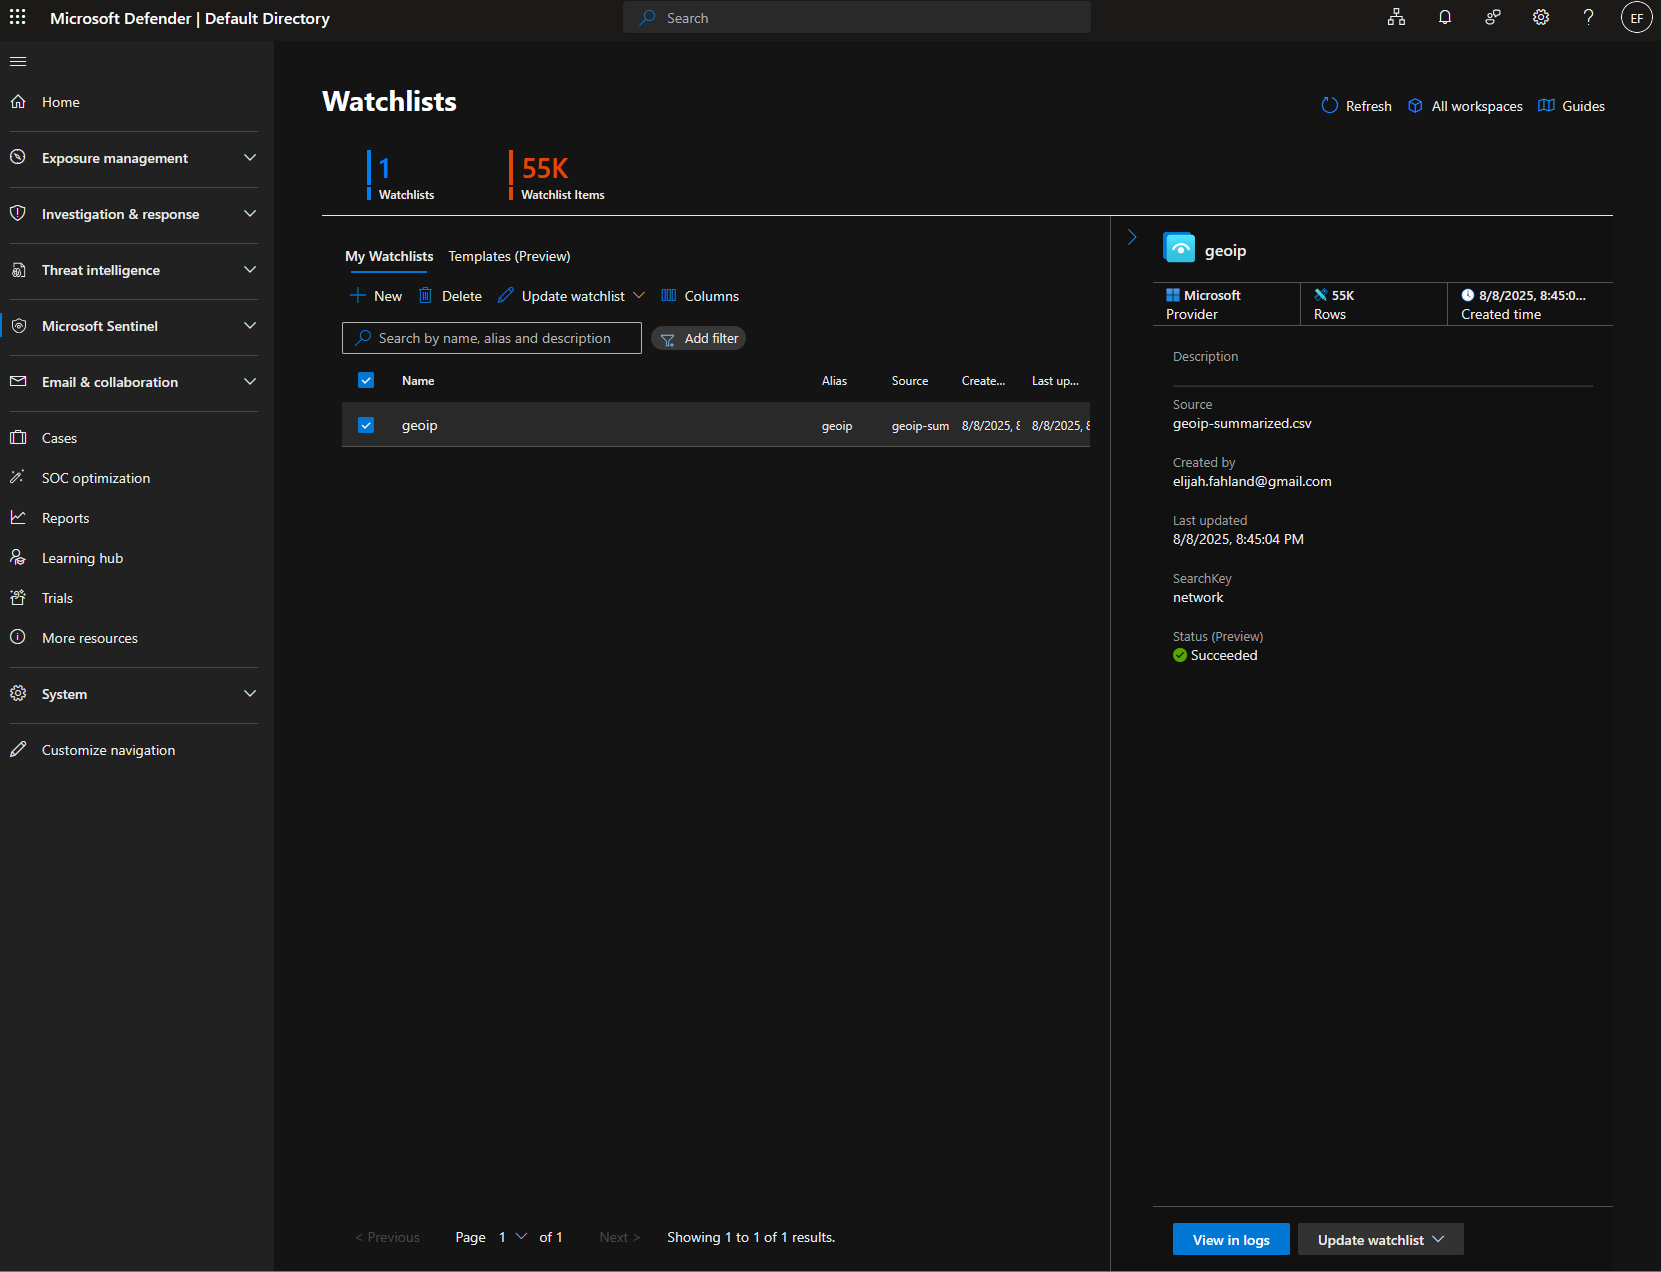Open the settings gear in header
This screenshot has width=1661, height=1272.
pos(1540,17)
